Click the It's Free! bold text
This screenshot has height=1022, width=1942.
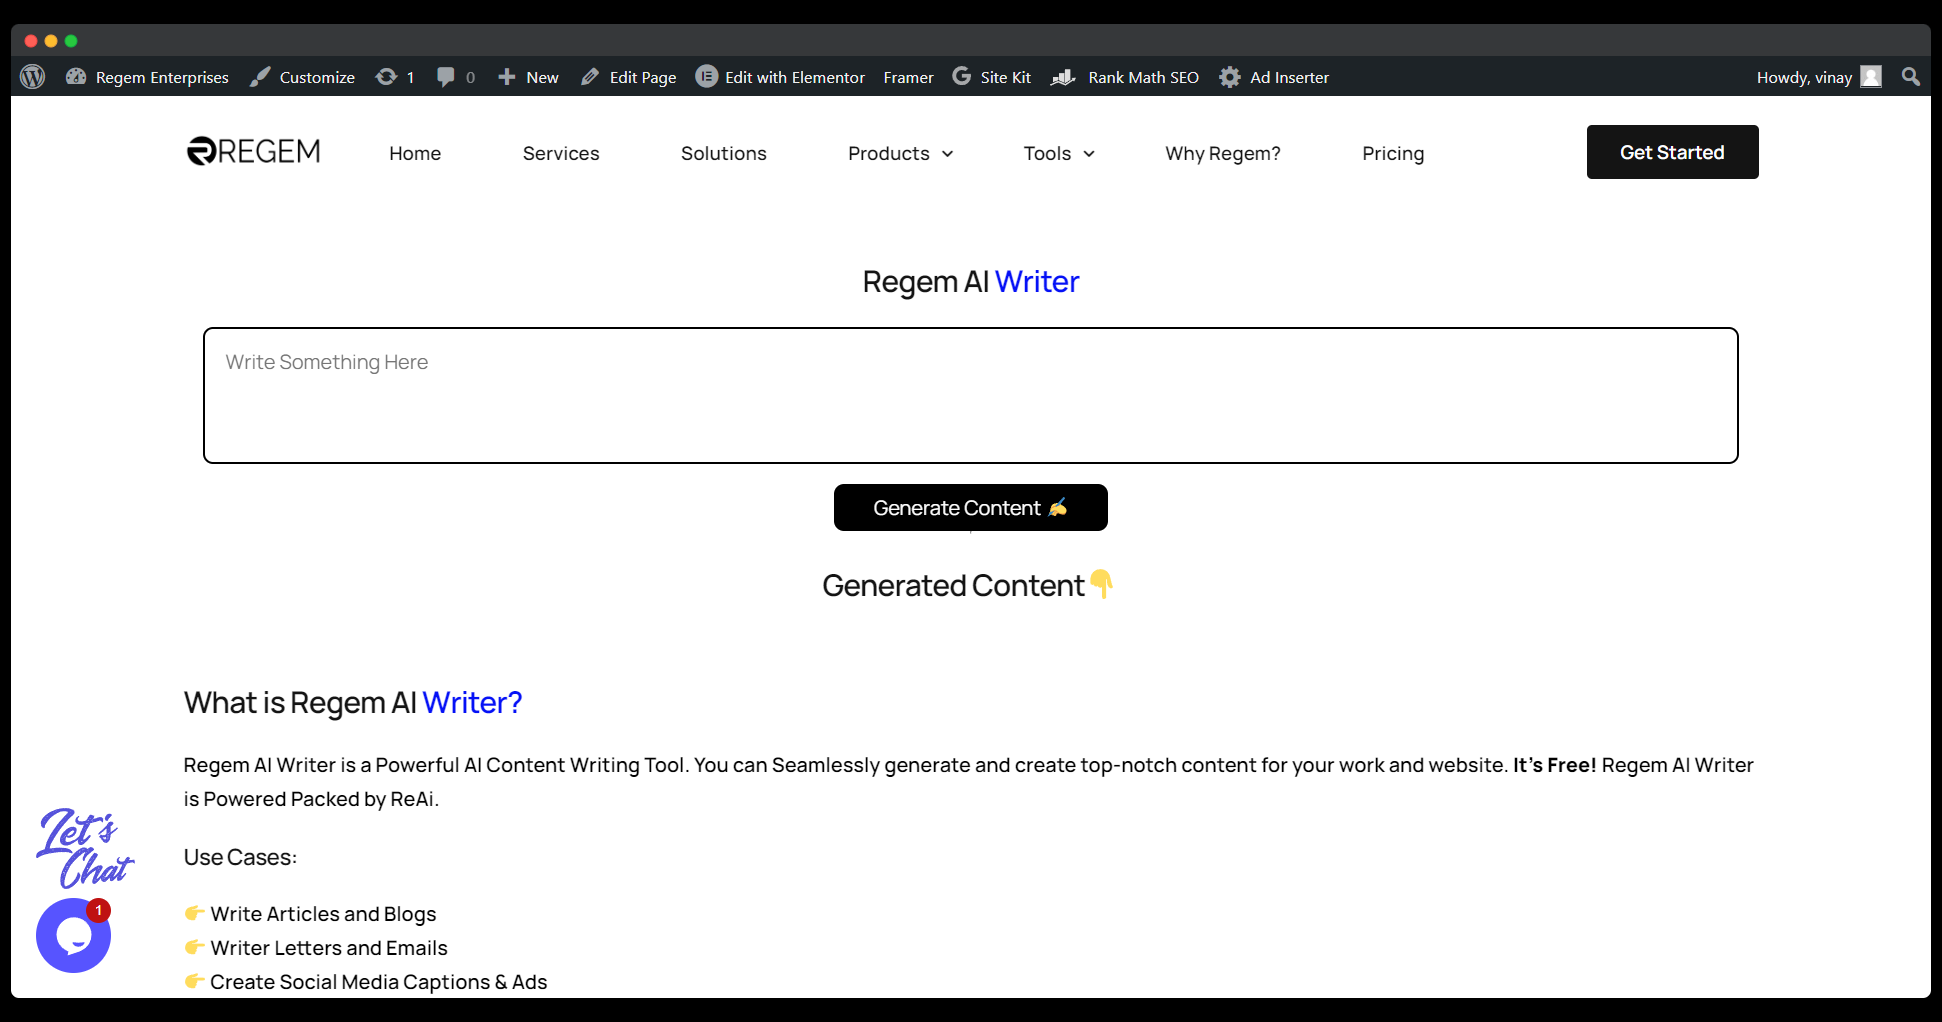[x=1555, y=765]
